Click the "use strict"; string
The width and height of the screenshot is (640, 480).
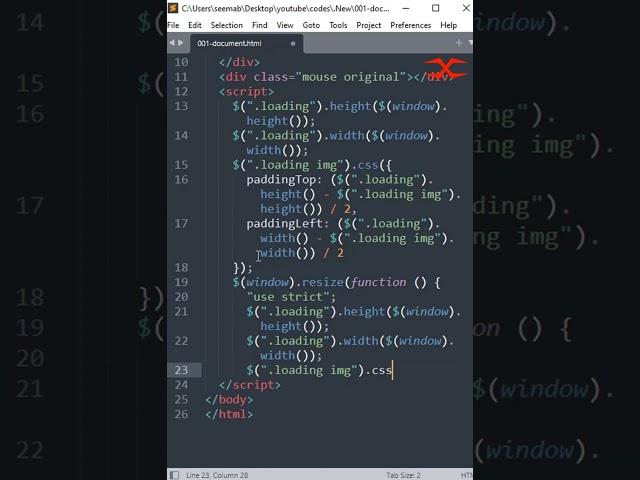point(291,297)
